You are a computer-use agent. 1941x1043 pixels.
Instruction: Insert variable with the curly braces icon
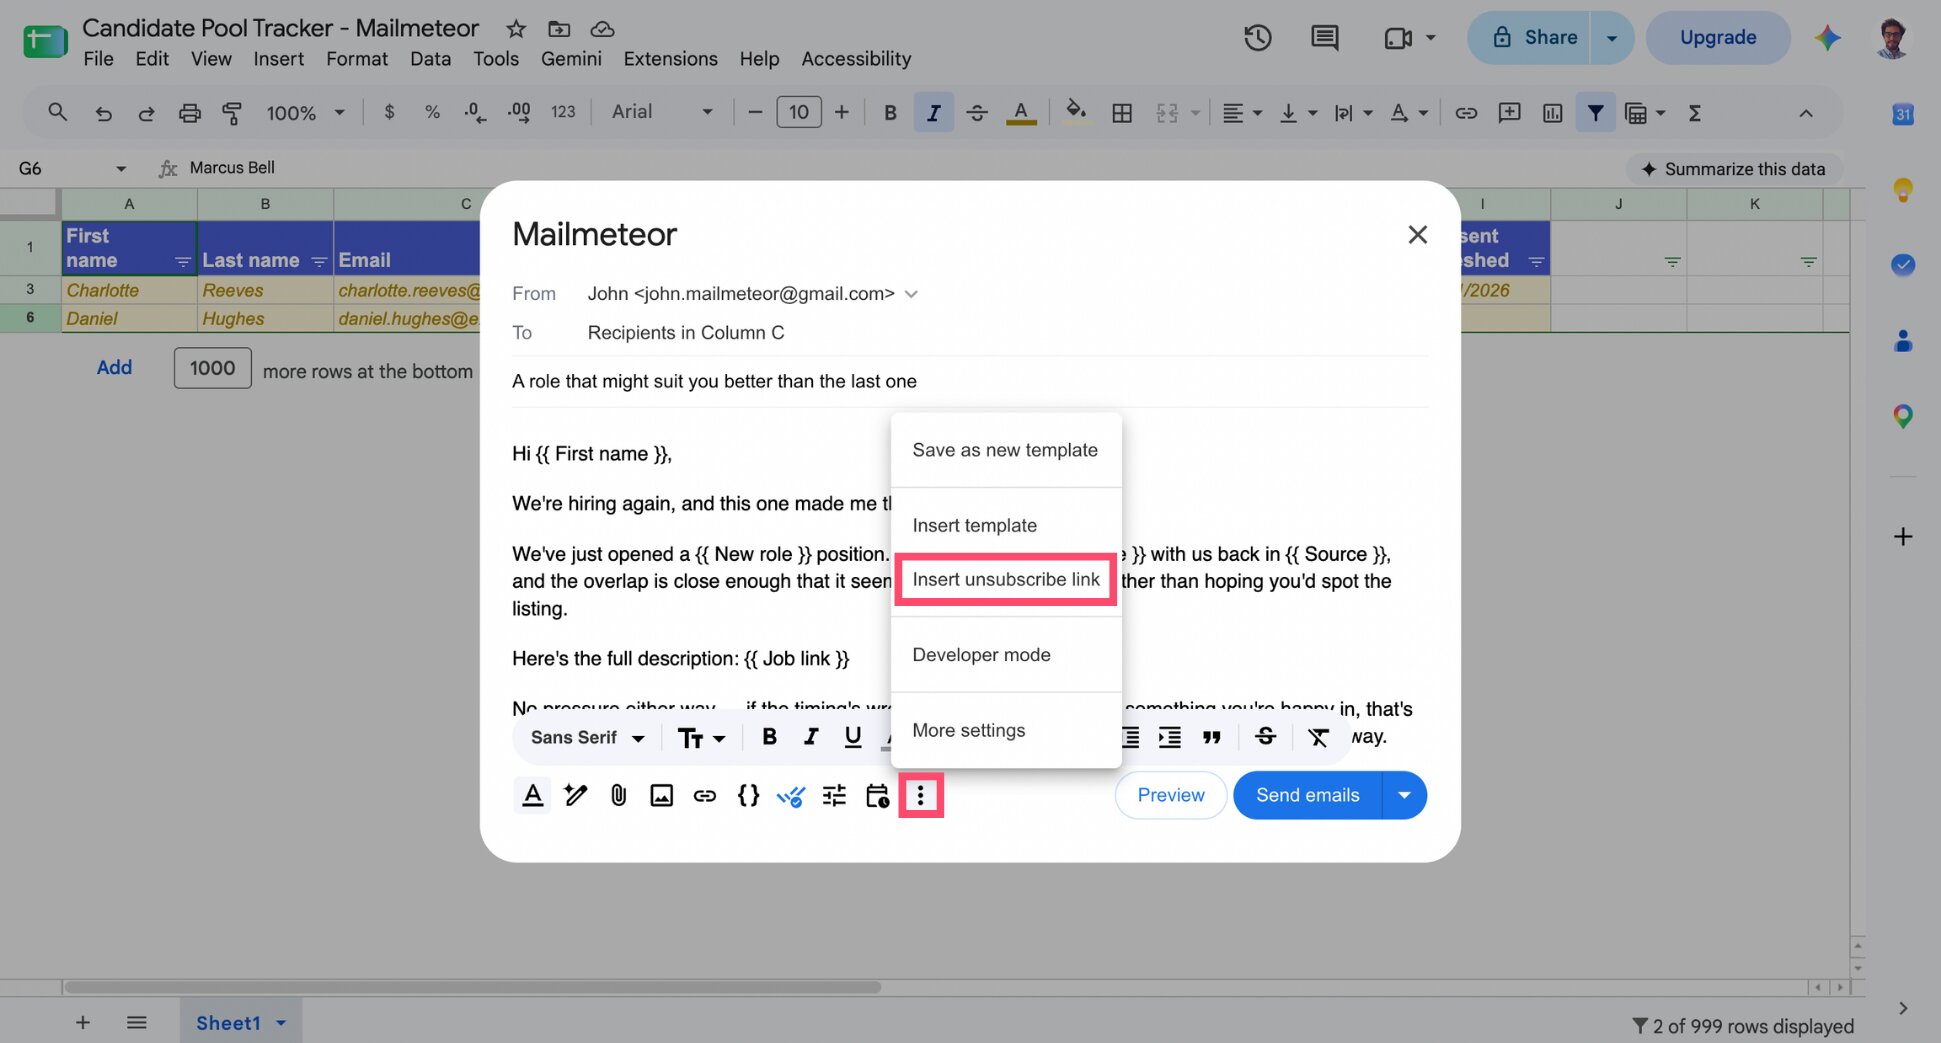coord(748,795)
